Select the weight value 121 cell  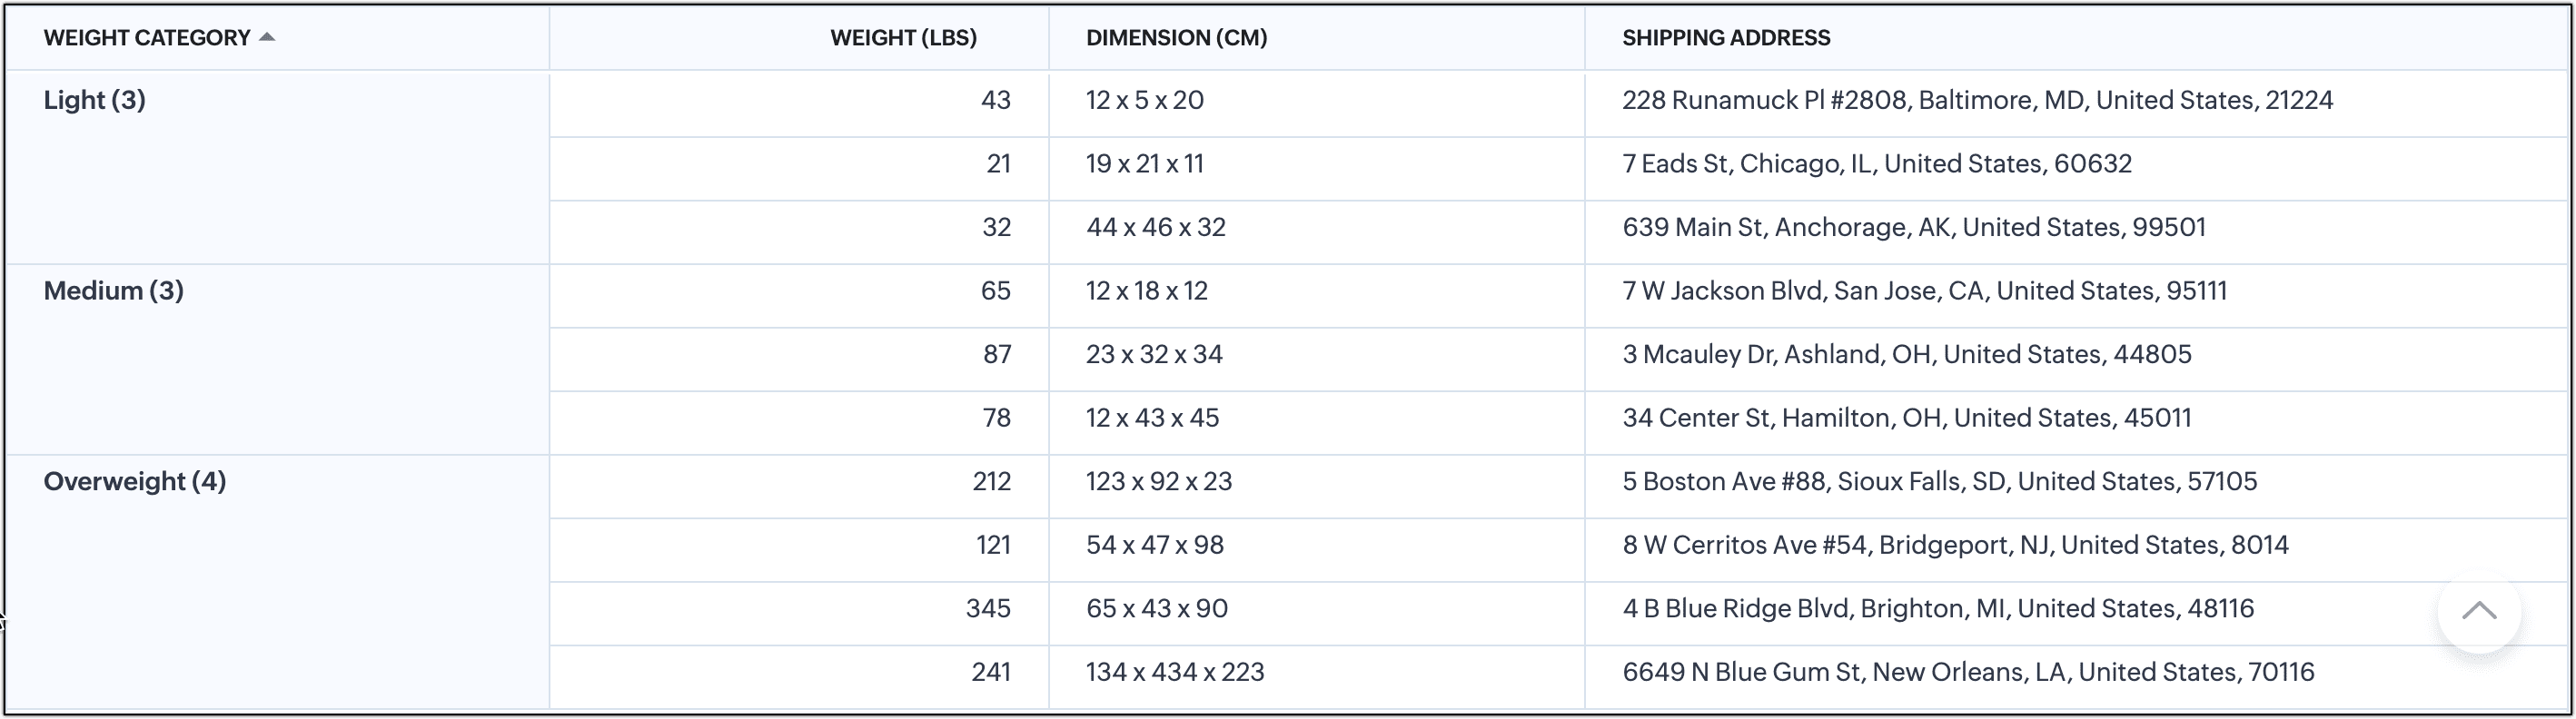click(992, 545)
